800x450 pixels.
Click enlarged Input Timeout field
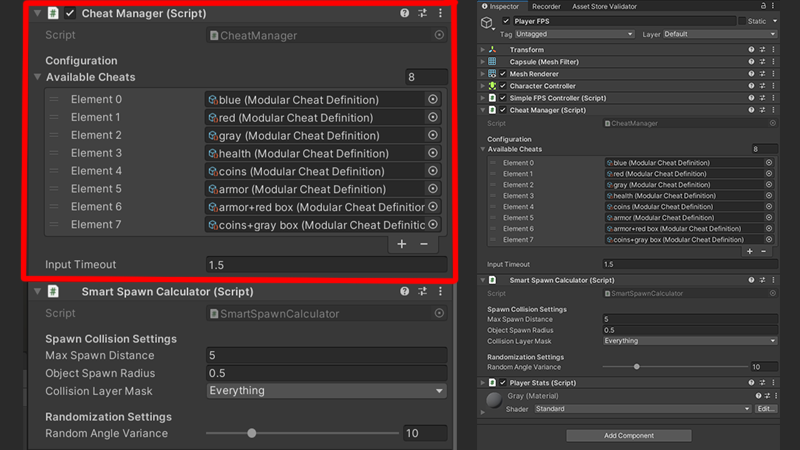click(x=327, y=265)
